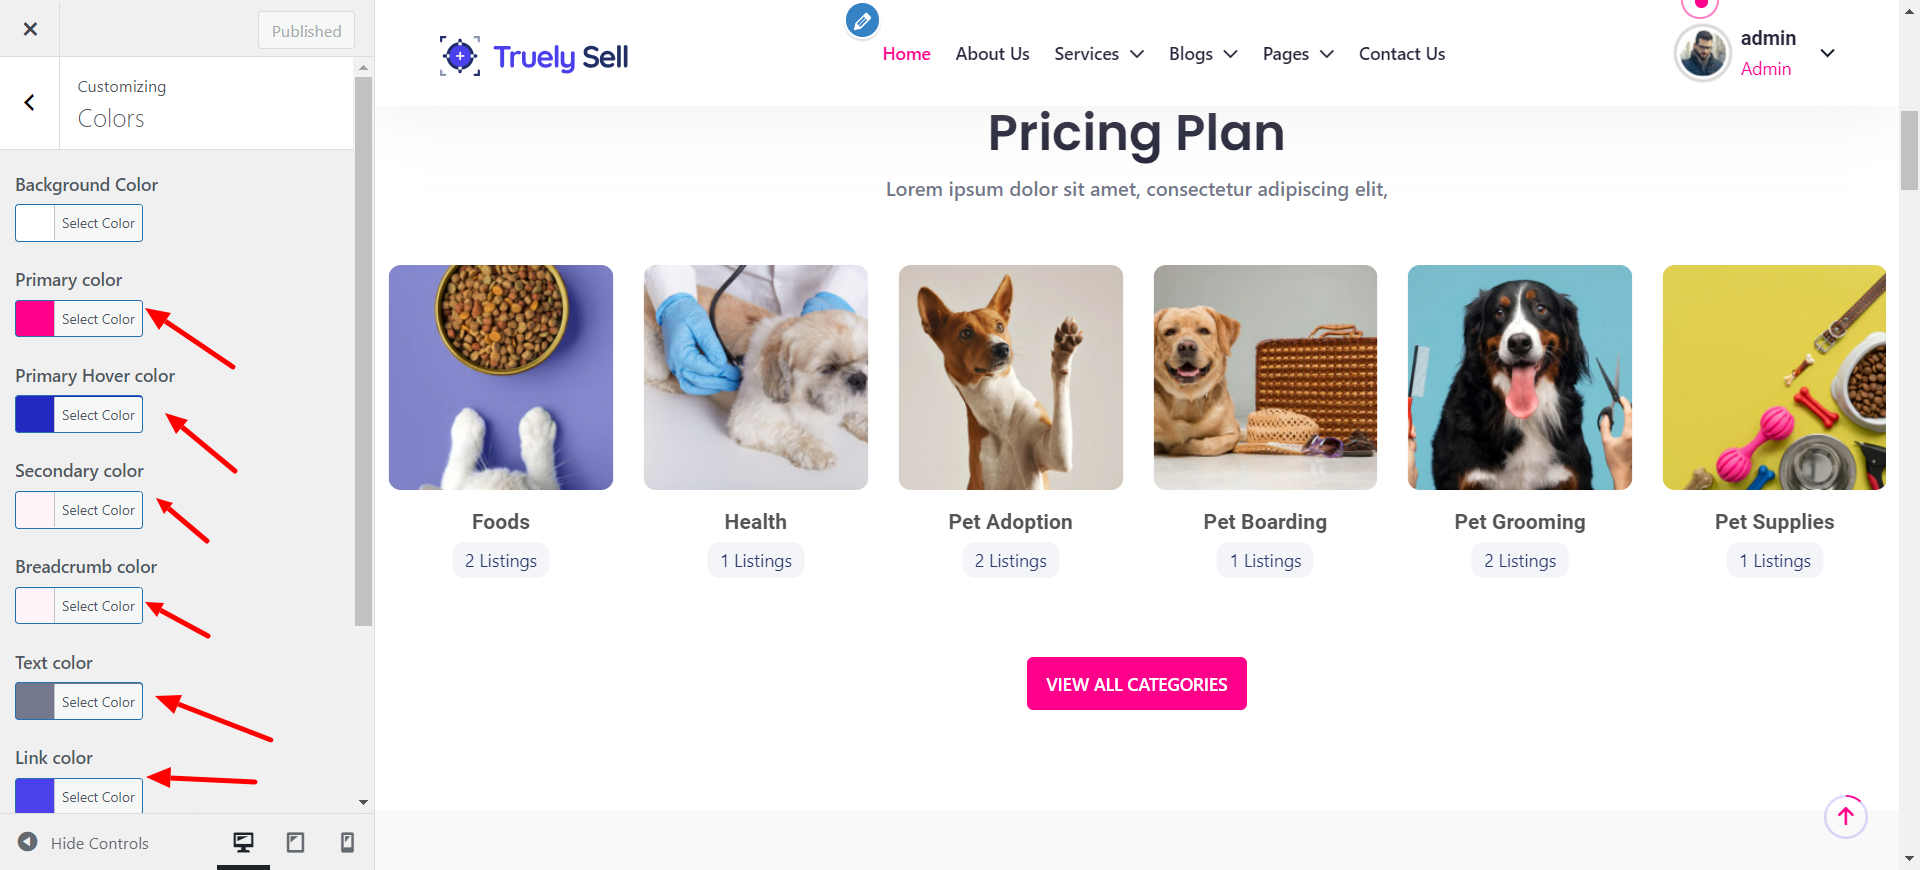Switch to tablet preview device icon
The width and height of the screenshot is (1920, 870).
point(295,842)
